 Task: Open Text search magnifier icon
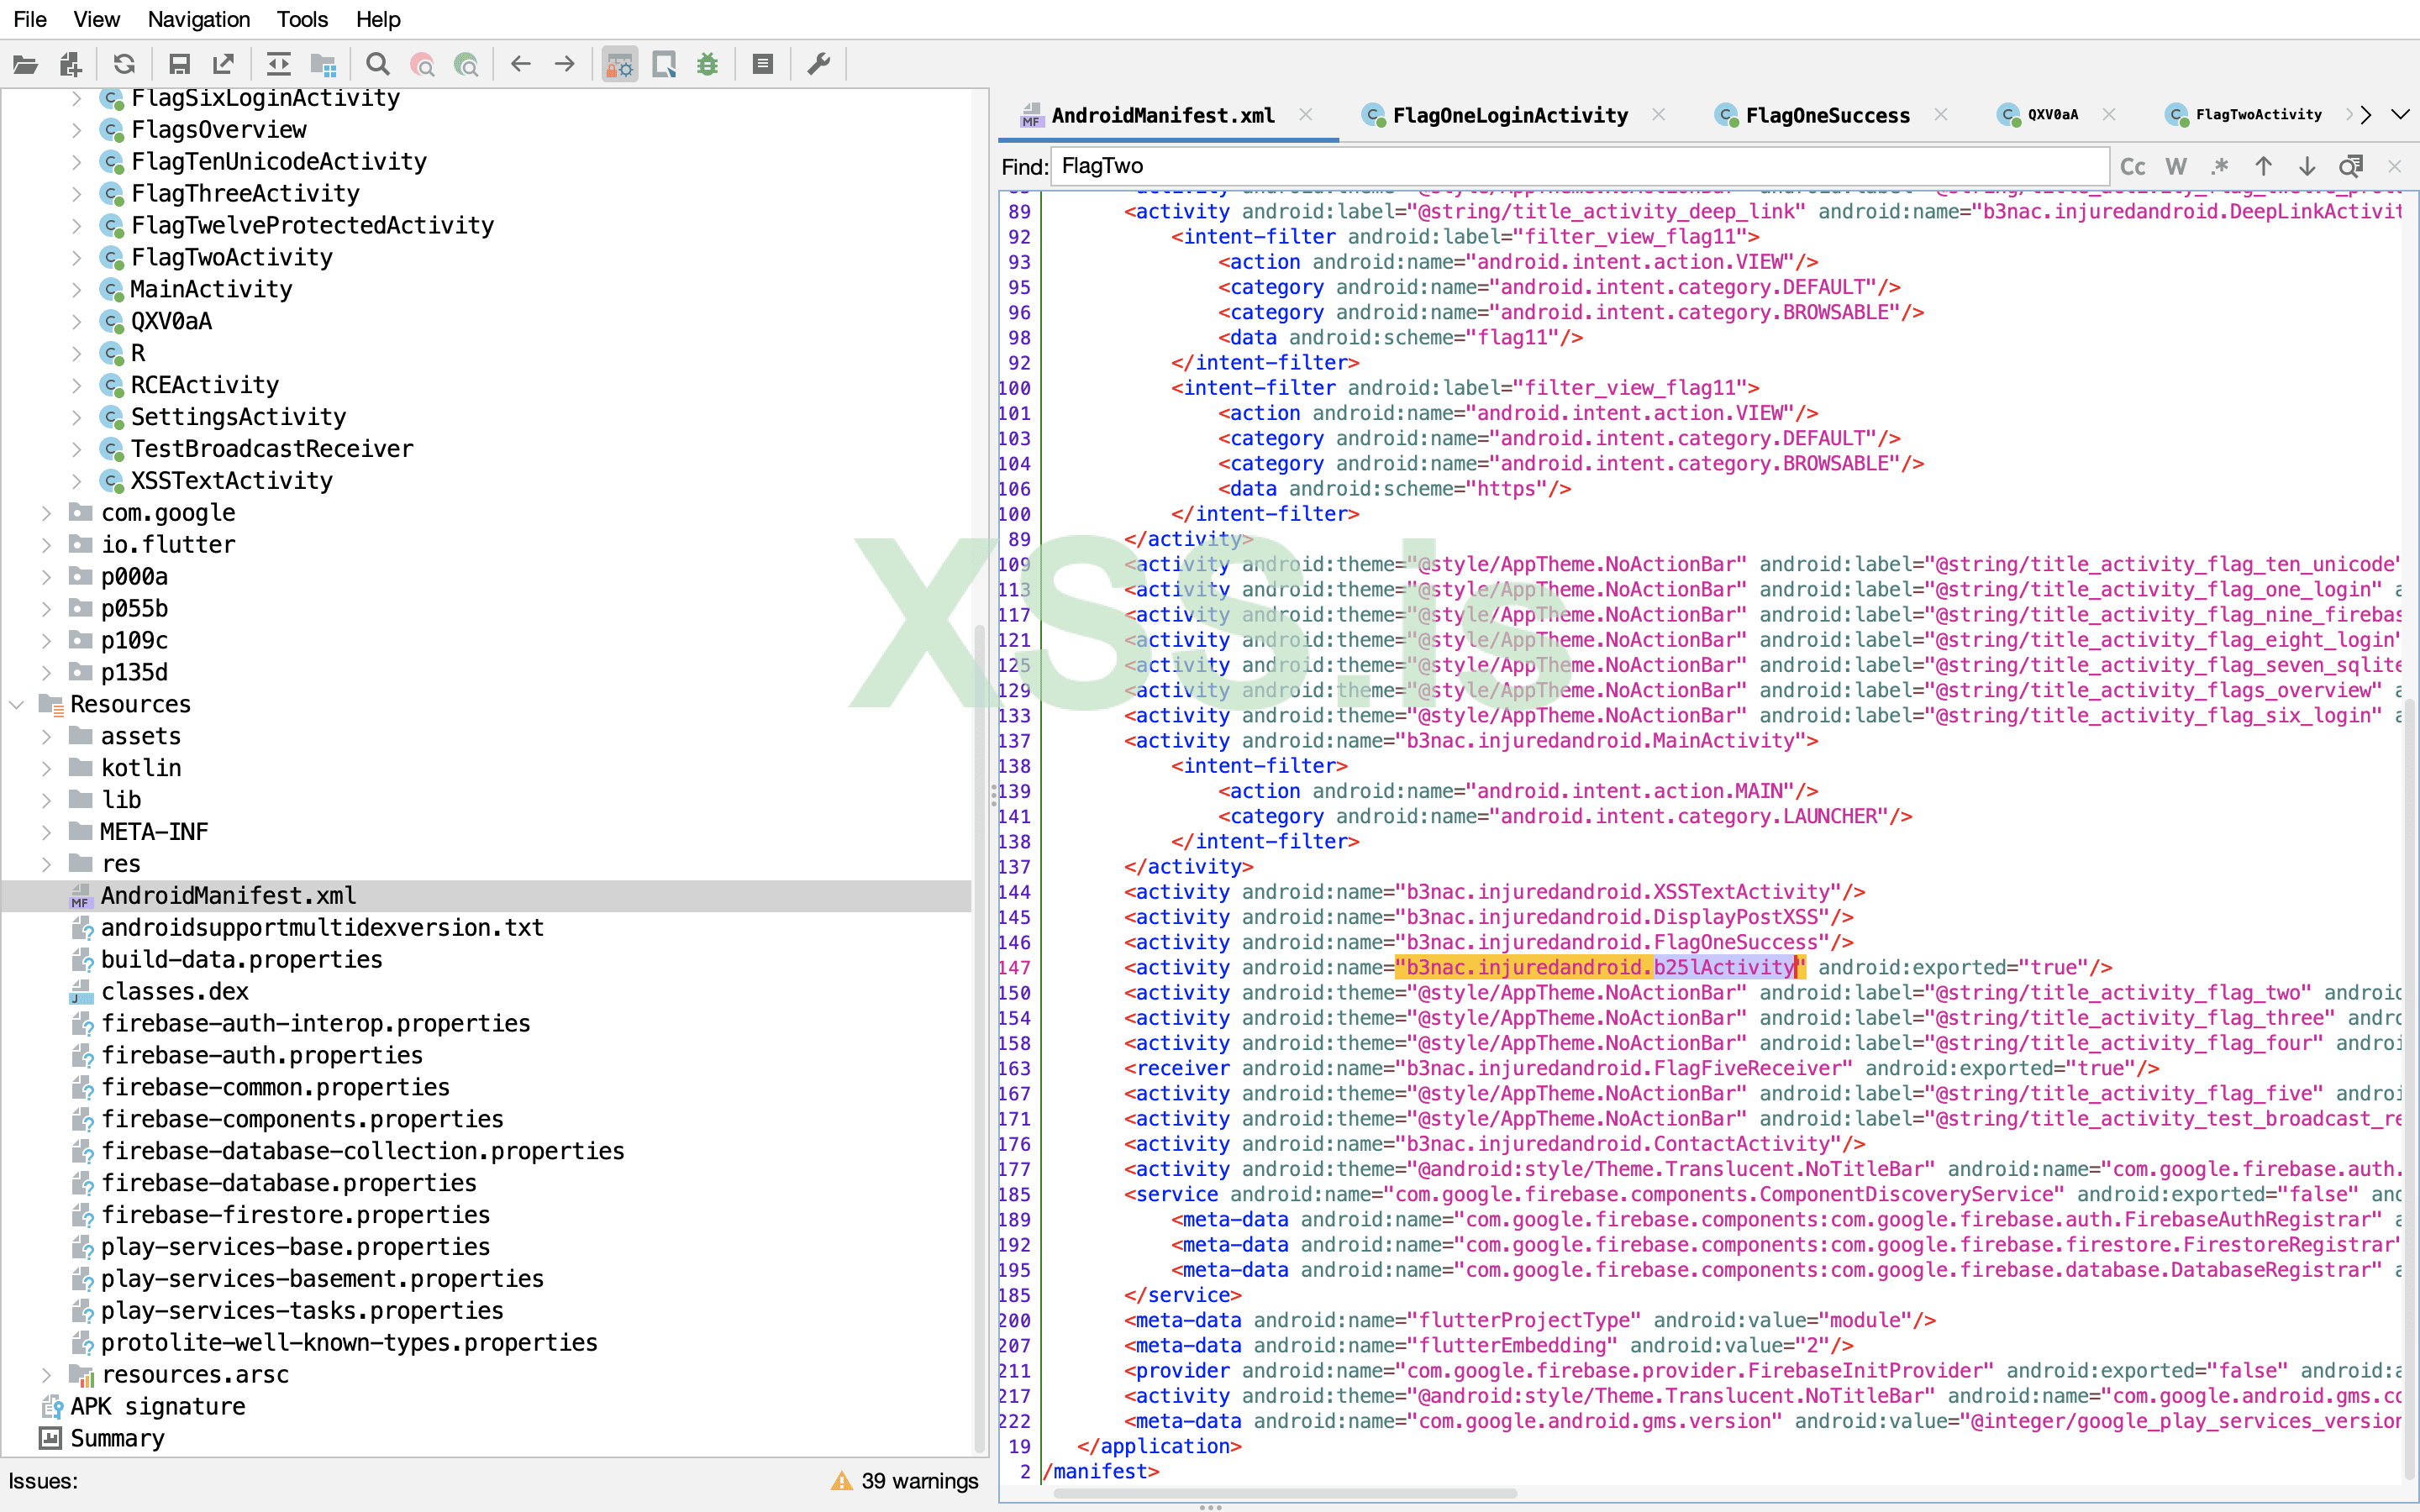point(377,65)
